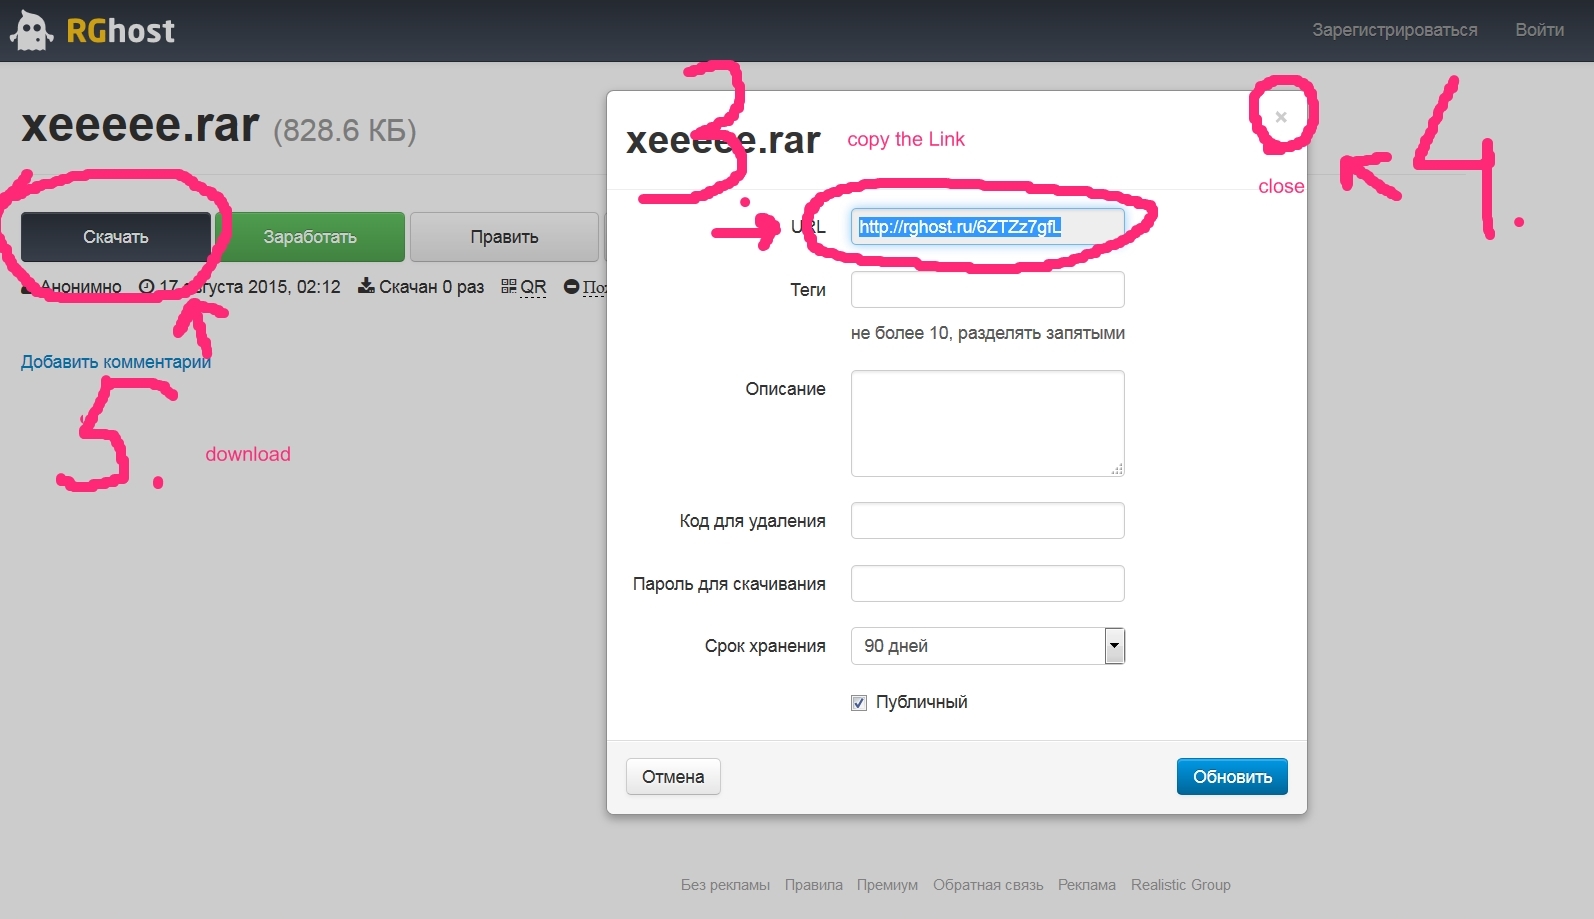The height and width of the screenshot is (919, 1594).
Task: Click the blue Обновить button
Action: point(1231,777)
